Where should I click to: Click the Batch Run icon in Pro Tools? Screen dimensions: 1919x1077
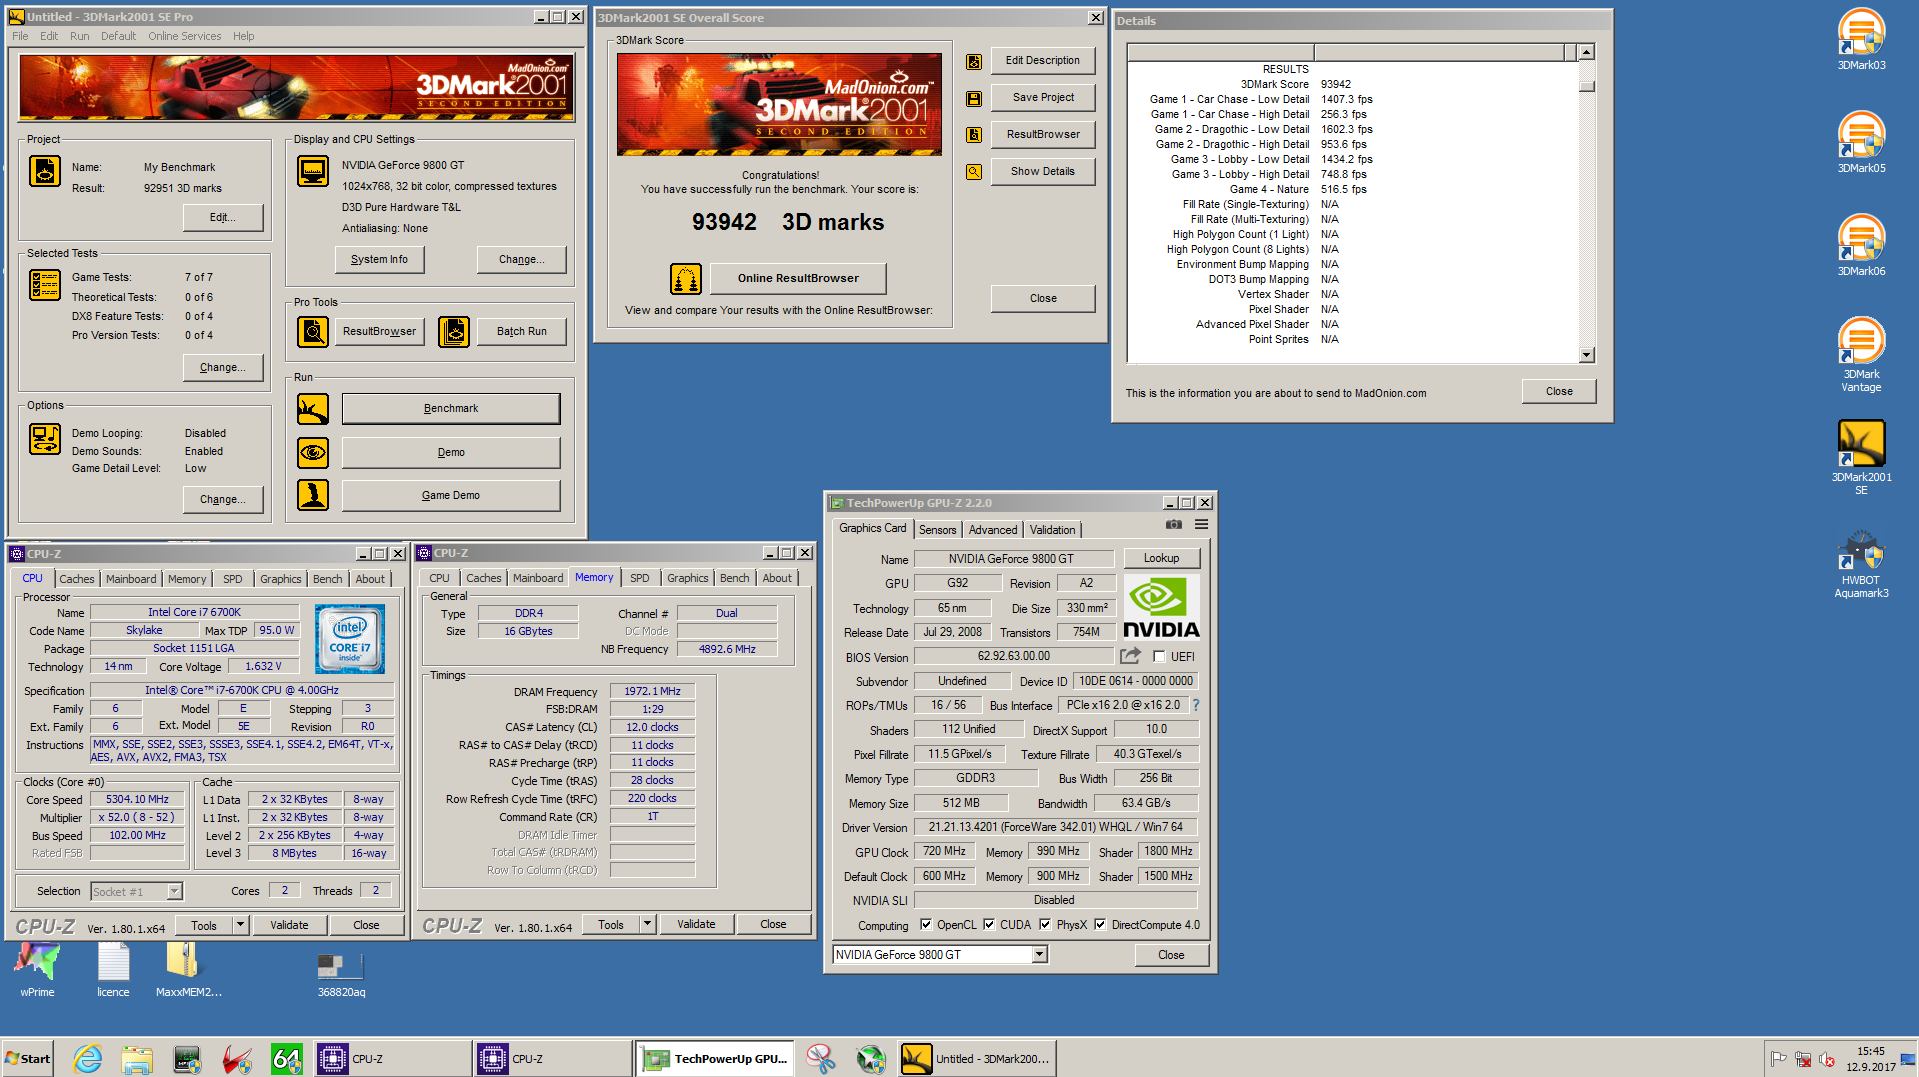tap(454, 332)
